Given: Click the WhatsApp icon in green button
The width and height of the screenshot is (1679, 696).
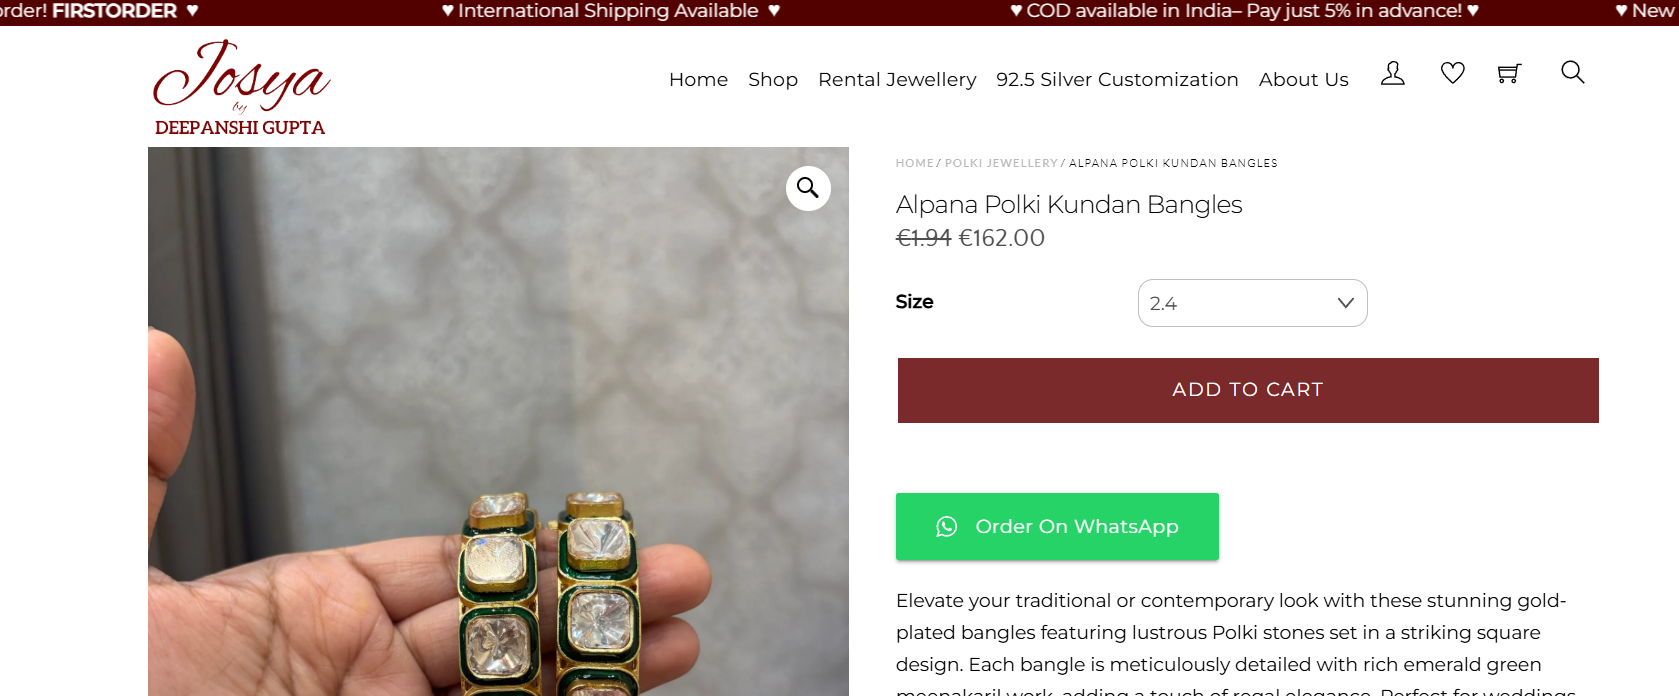Looking at the screenshot, I should [946, 527].
